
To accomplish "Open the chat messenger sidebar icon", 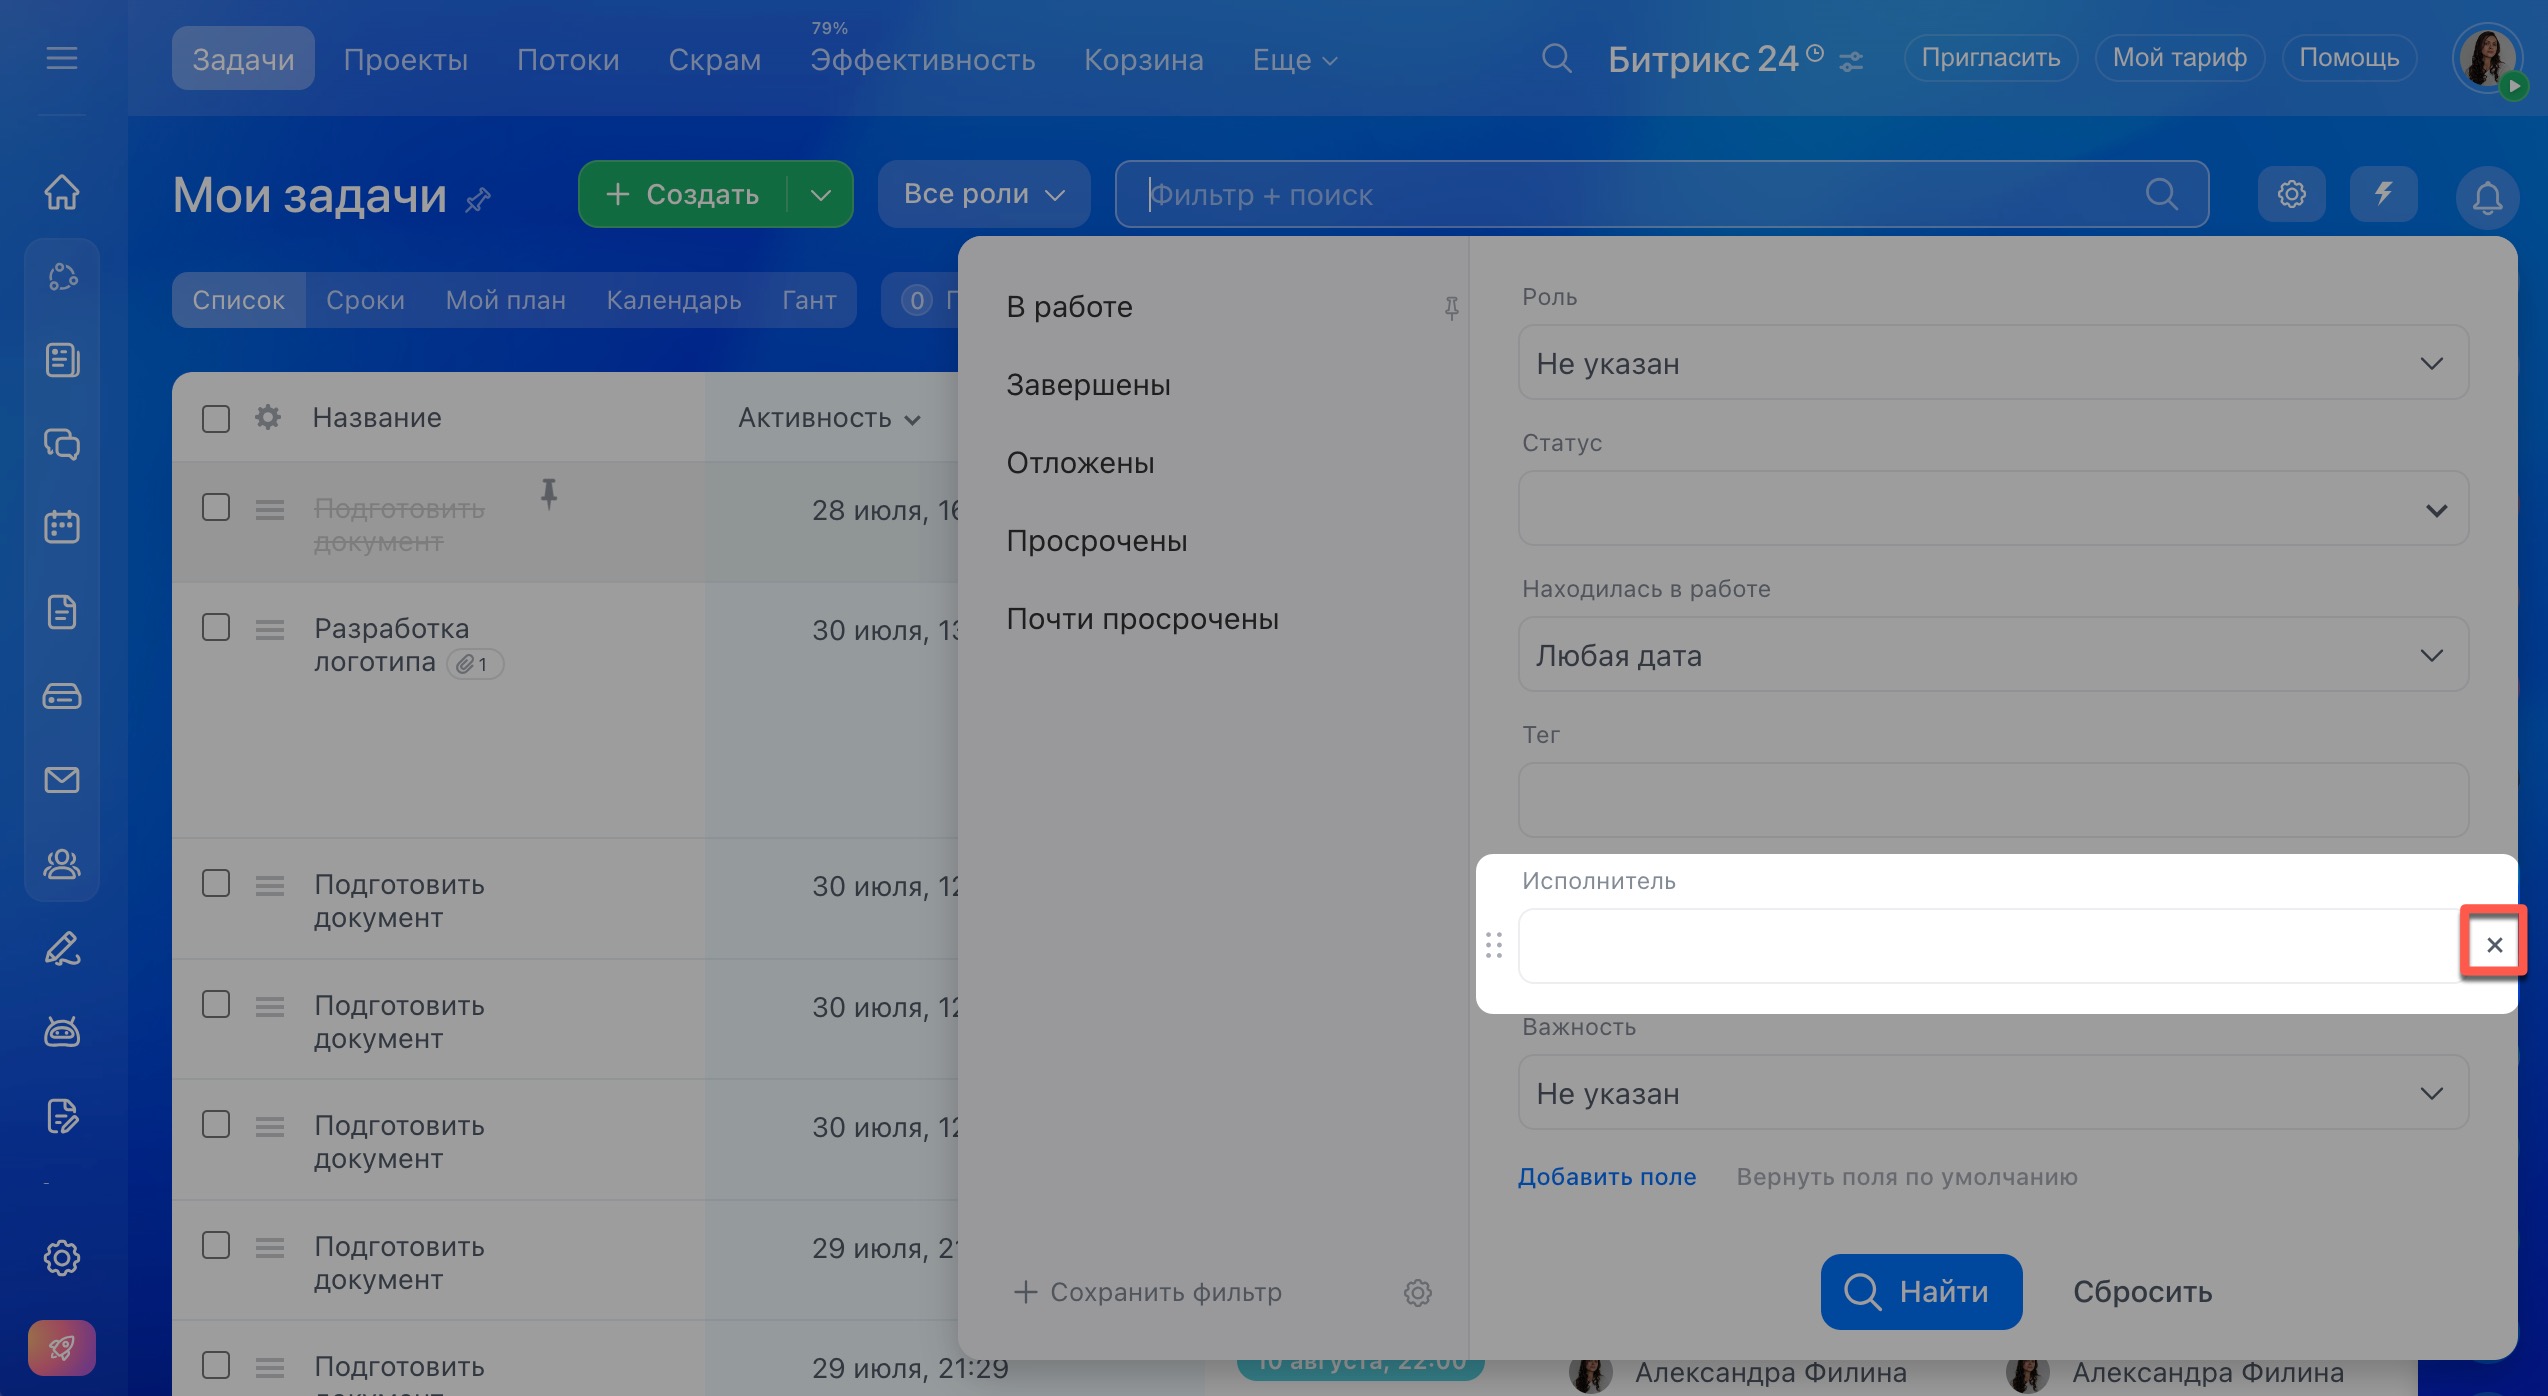I will click(x=62, y=444).
